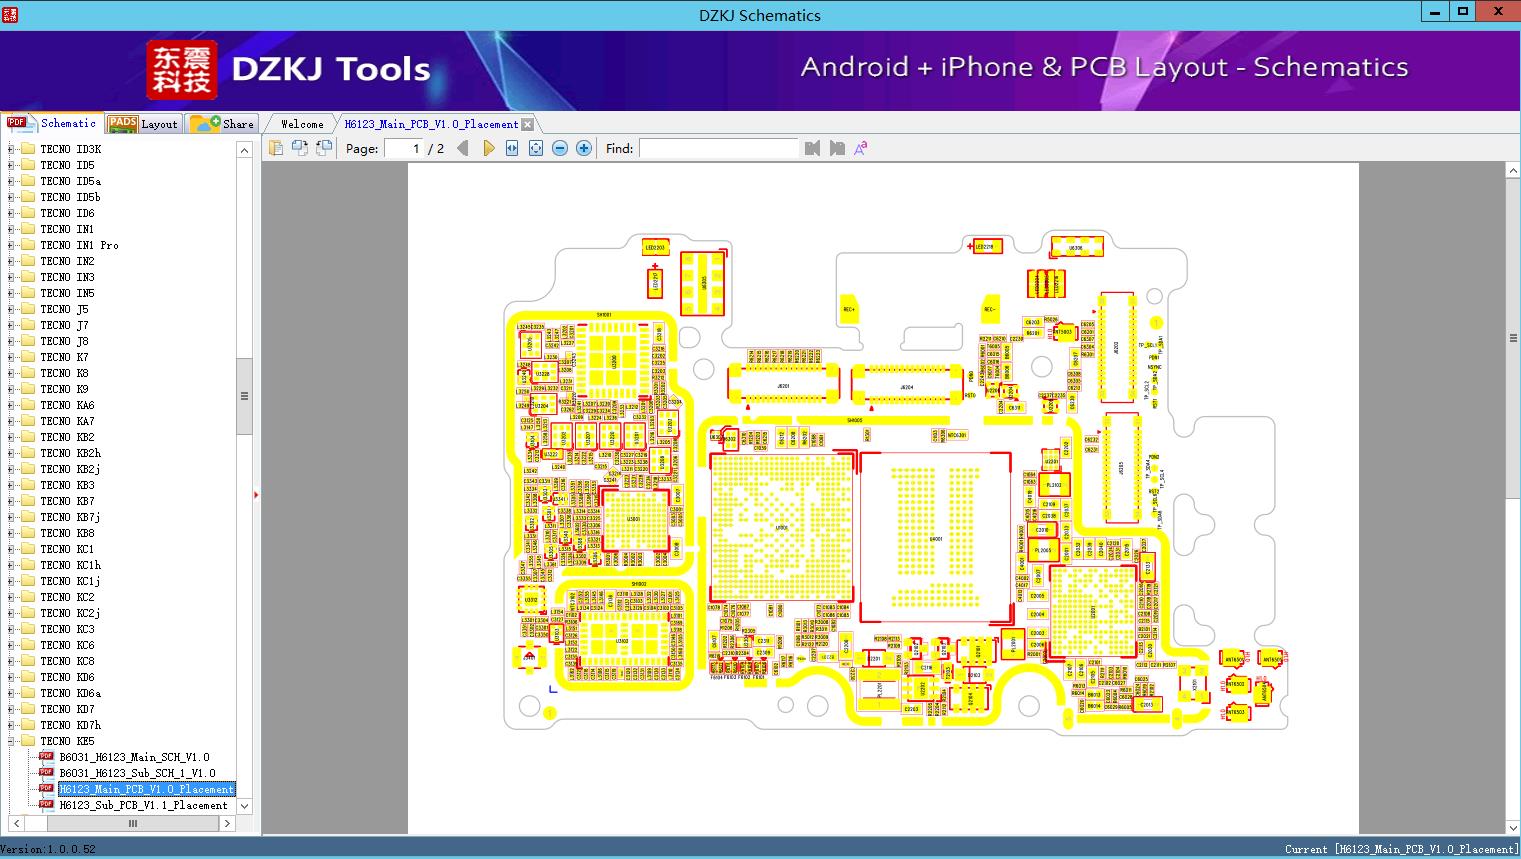This screenshot has height=859, width=1521.
Task: Expand the TECNO KD7h folder
Action: coord(11,725)
